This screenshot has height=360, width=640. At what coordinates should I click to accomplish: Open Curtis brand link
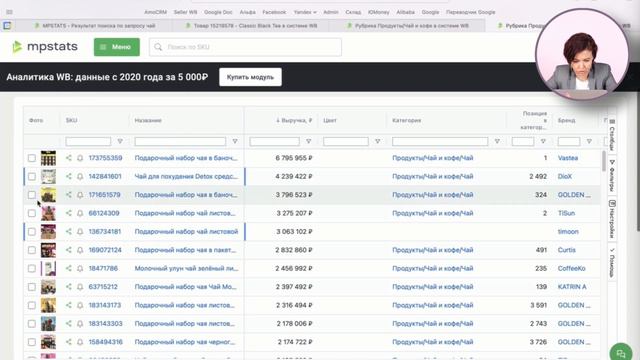567,250
